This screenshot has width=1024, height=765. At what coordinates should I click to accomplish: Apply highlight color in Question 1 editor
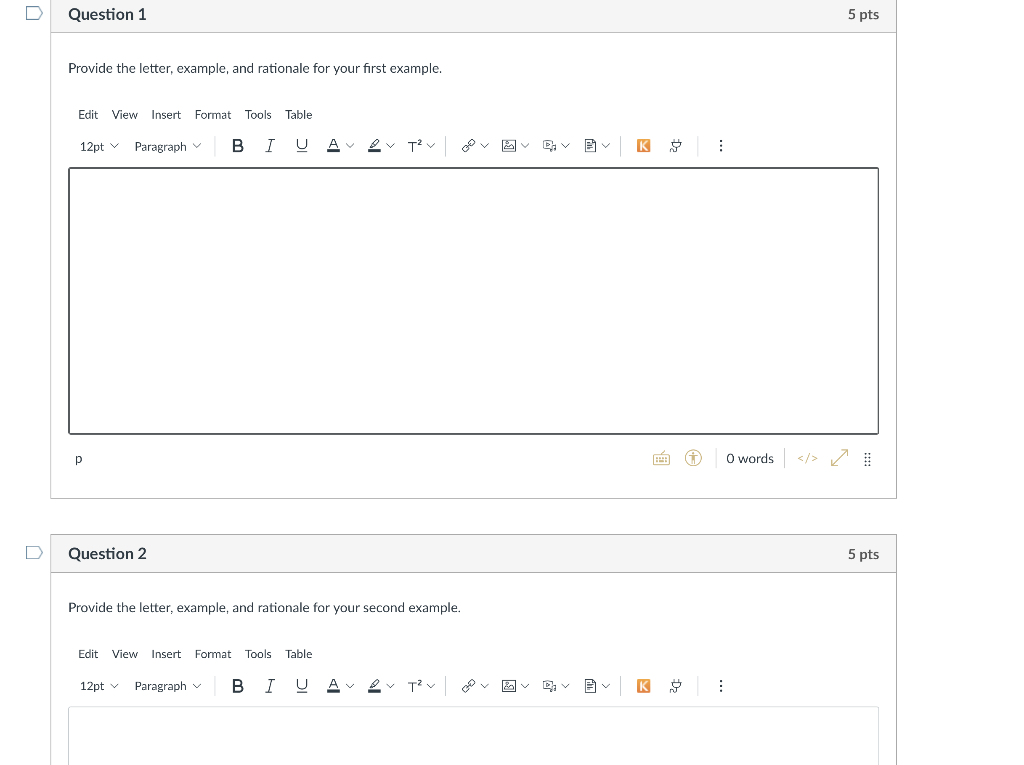click(x=374, y=146)
